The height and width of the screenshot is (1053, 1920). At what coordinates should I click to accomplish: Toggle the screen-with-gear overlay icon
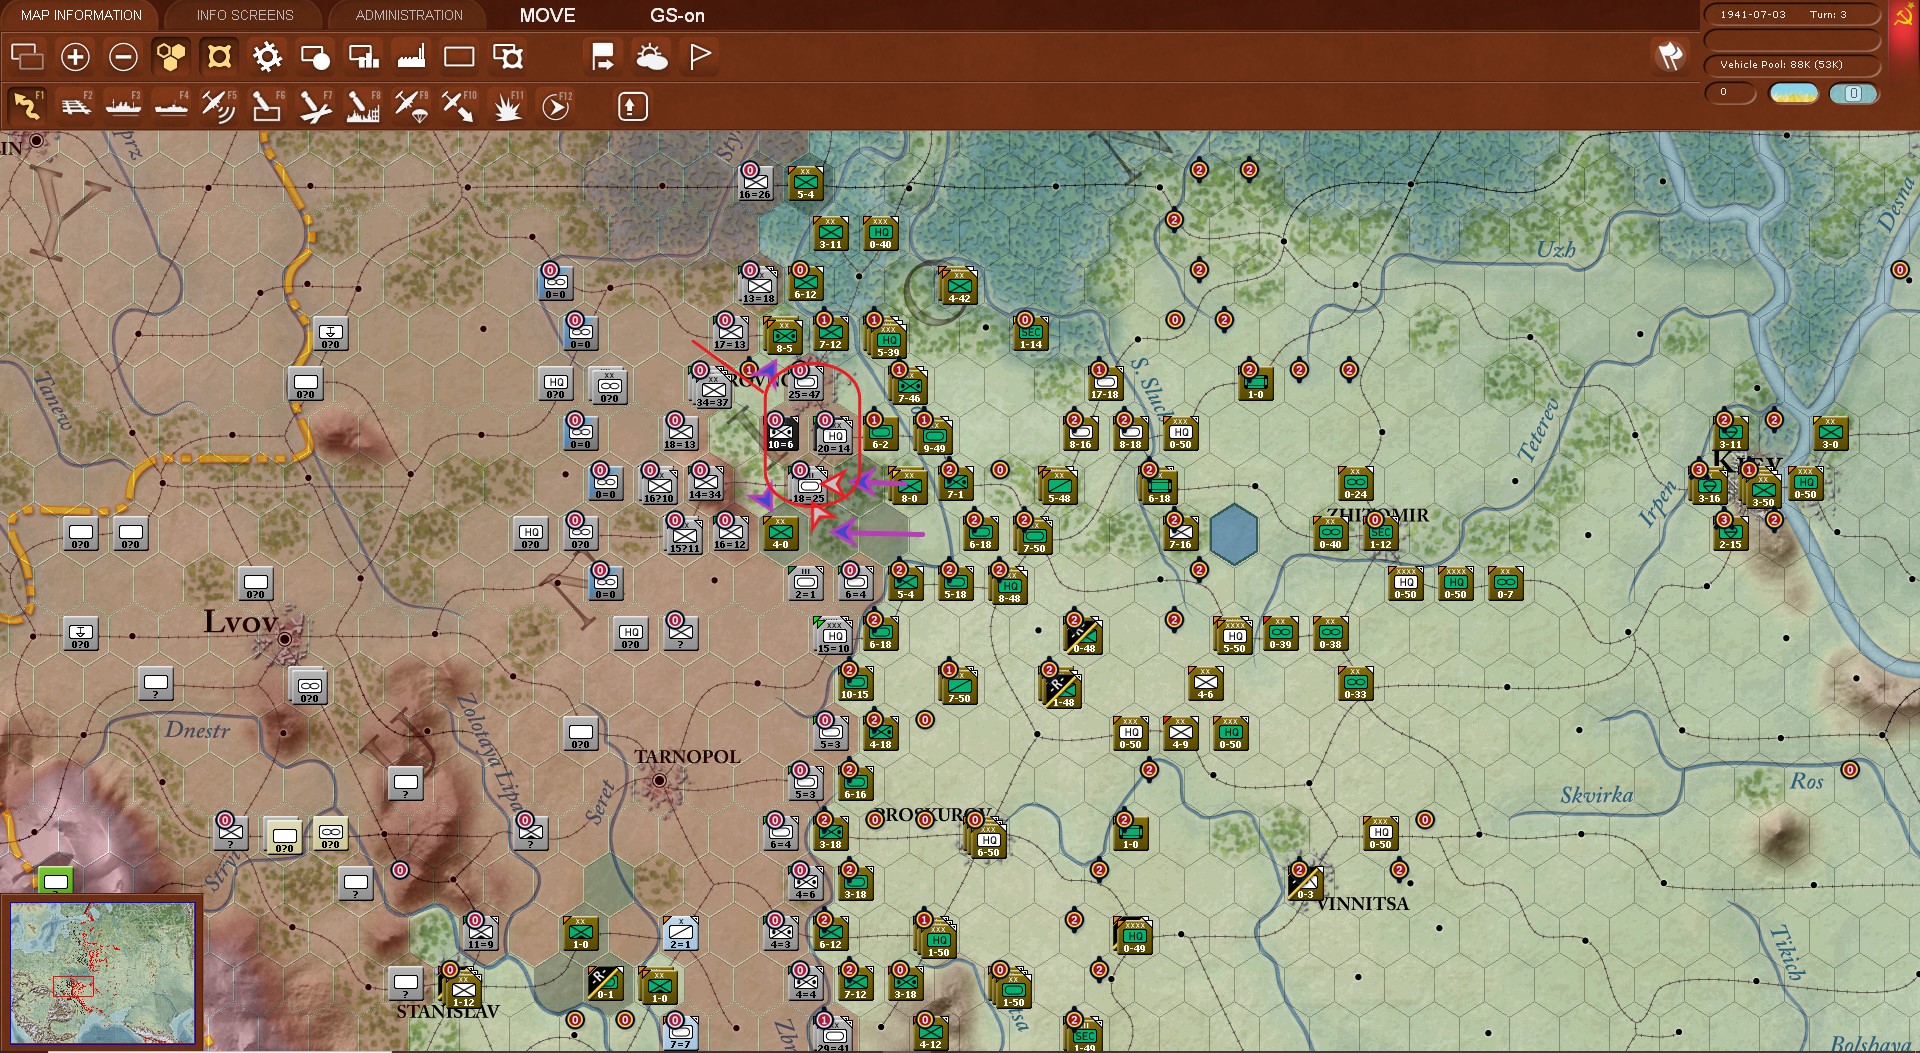pos(508,57)
